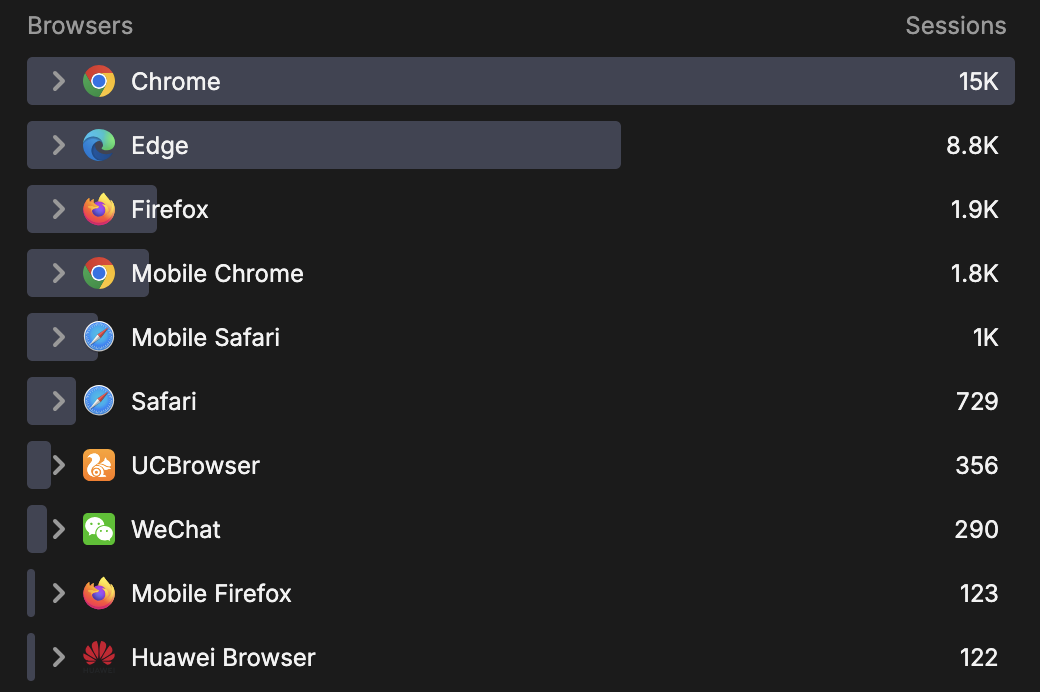Click the UCBrowser 356 sessions value
Screen dimensions: 1040x692
pyautogui.click(x=976, y=465)
